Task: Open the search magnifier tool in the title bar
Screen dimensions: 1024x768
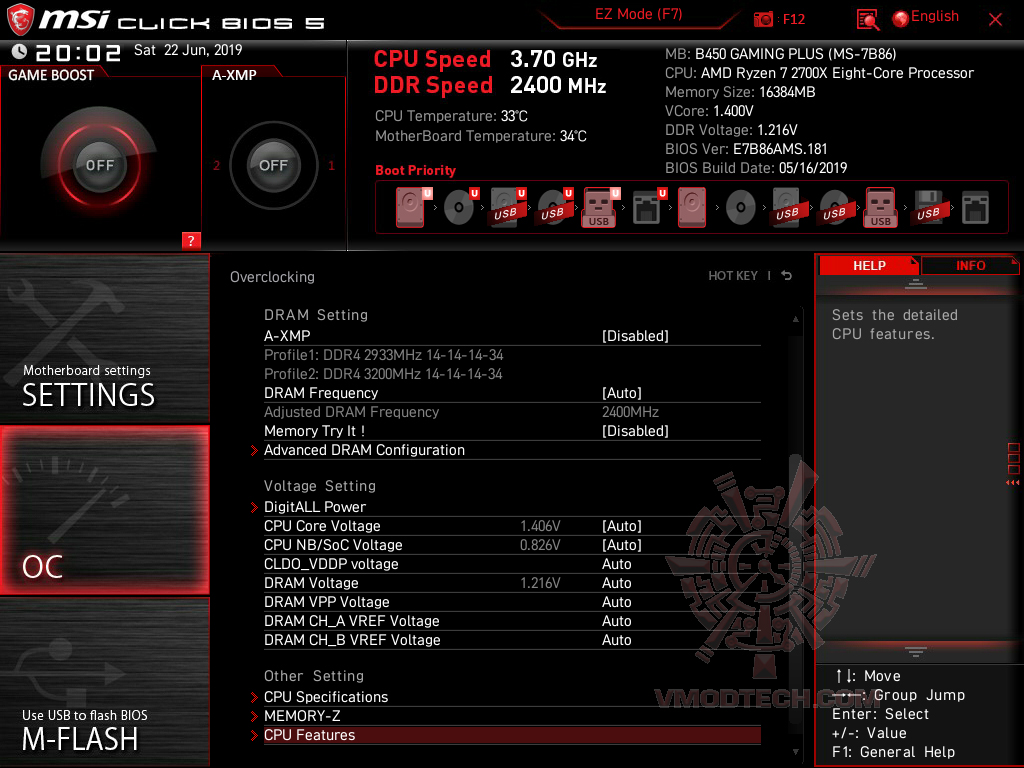Action: [868, 19]
